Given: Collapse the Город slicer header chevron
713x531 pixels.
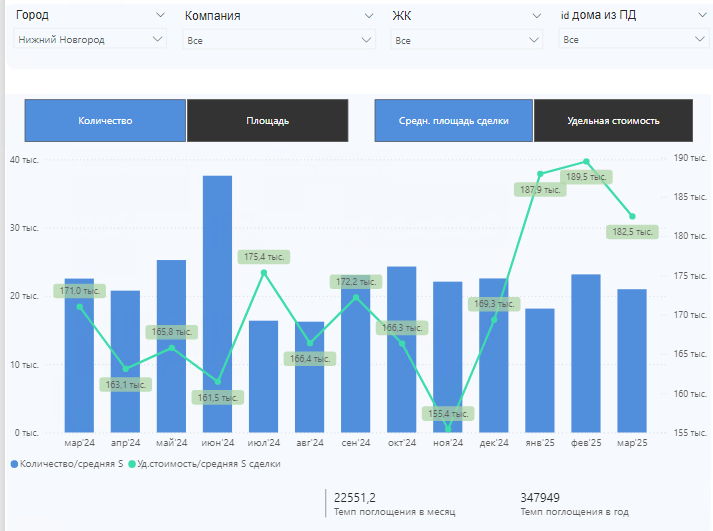Looking at the screenshot, I should click(x=160, y=15).
